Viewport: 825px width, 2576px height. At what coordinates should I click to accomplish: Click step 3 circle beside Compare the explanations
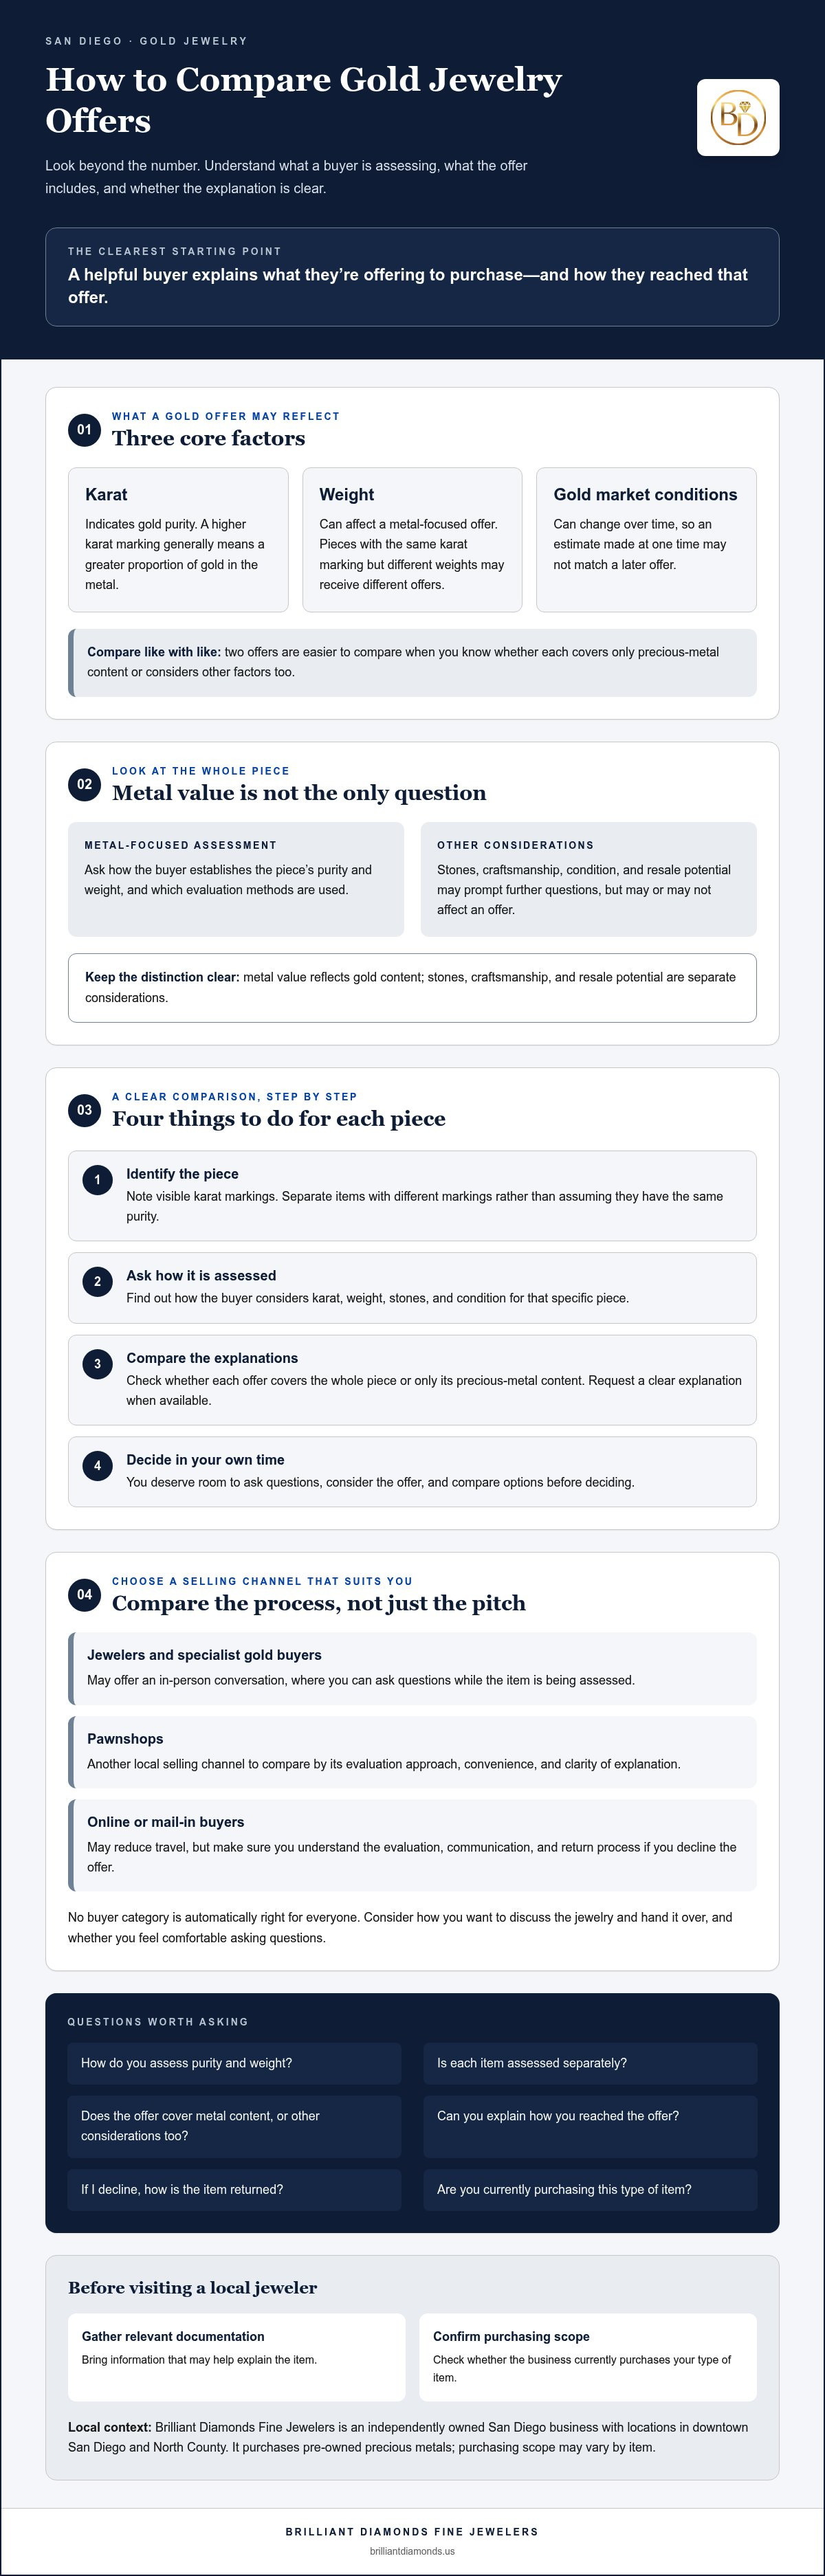tap(97, 1364)
